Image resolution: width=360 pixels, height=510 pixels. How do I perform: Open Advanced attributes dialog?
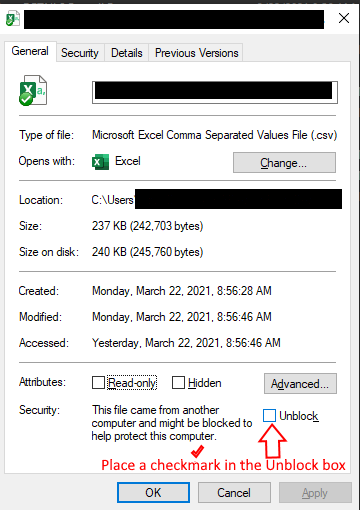point(300,384)
